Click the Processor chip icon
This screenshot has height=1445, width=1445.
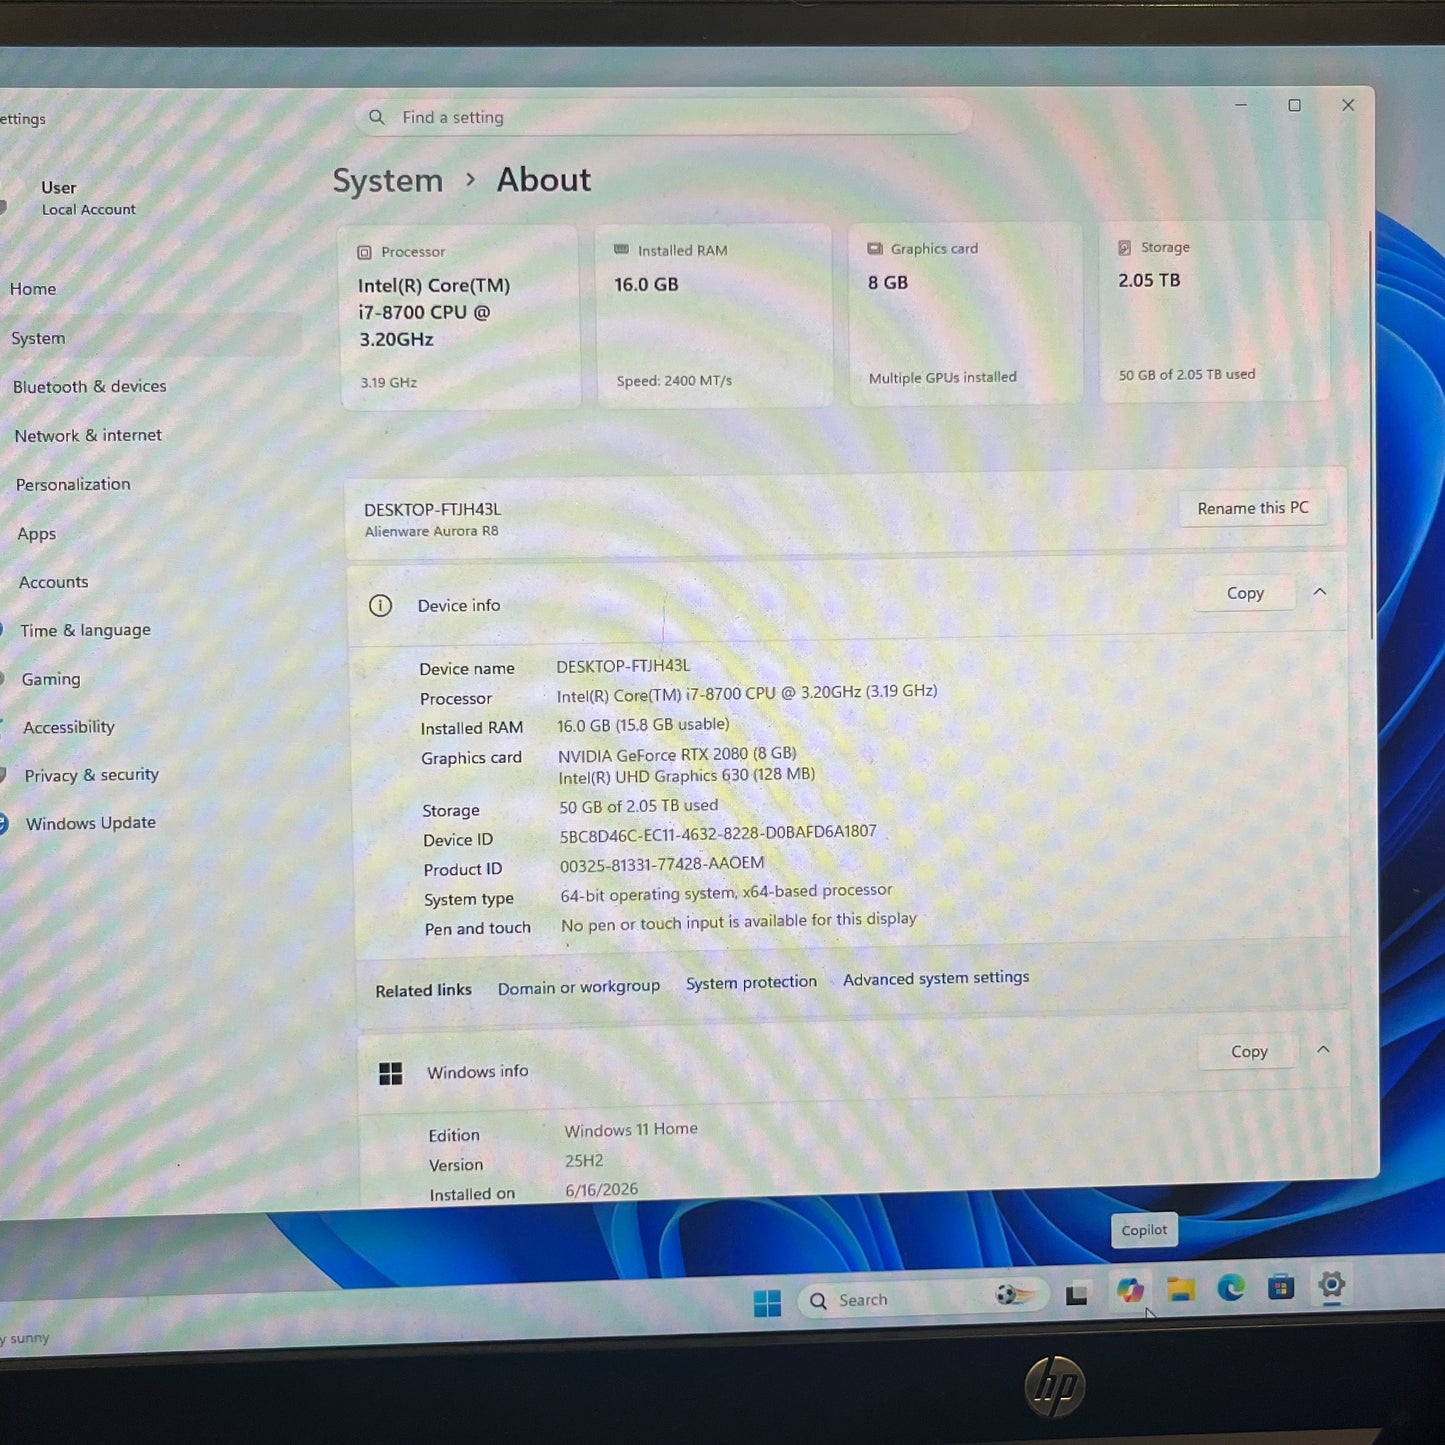click(364, 253)
